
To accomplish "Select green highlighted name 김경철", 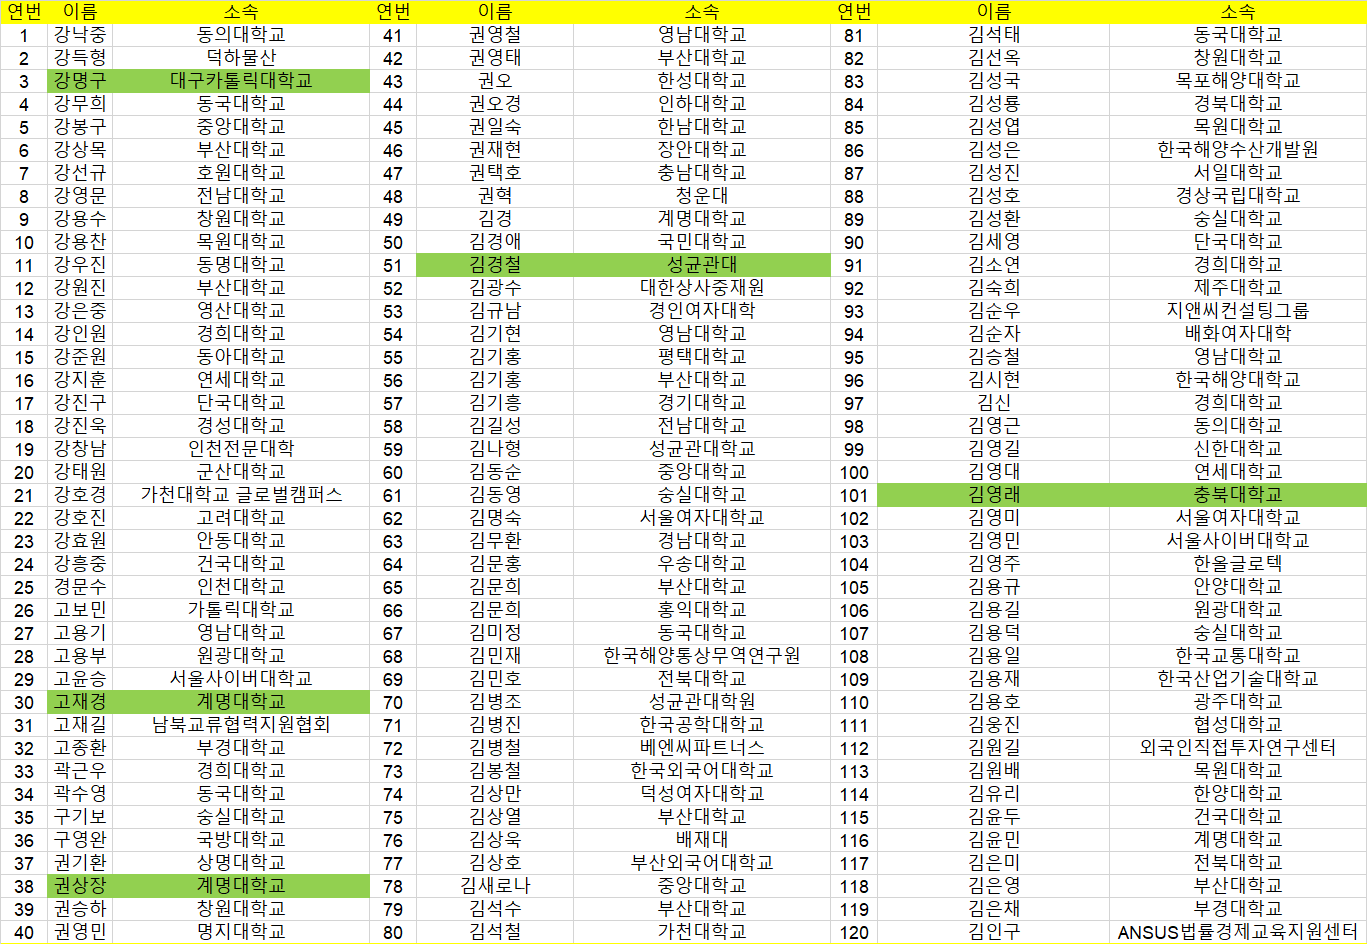I will click(x=494, y=265).
